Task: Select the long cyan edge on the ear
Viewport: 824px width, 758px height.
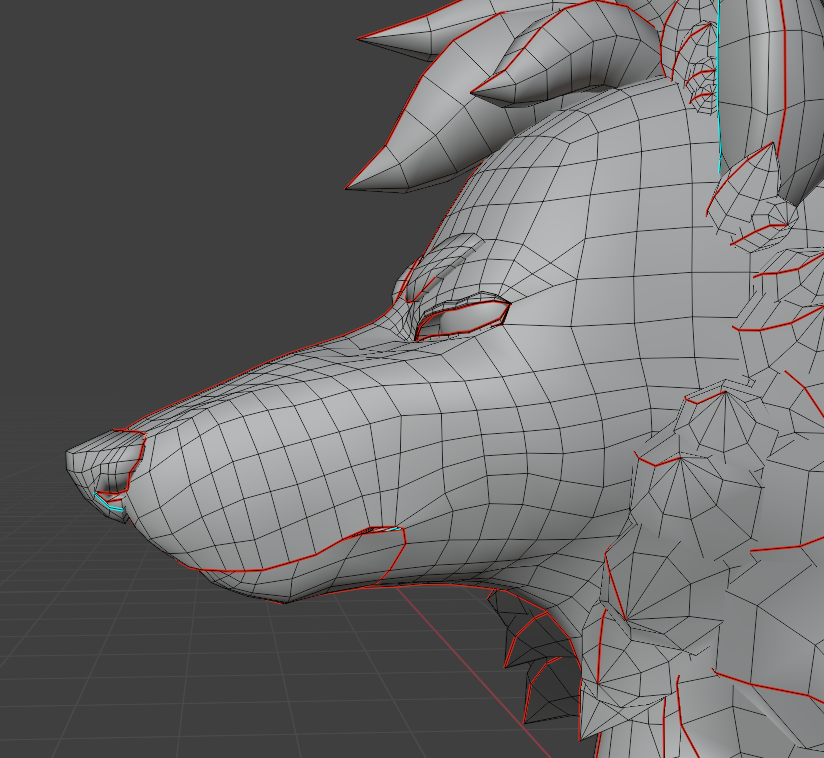Action: pyautogui.click(x=718, y=87)
